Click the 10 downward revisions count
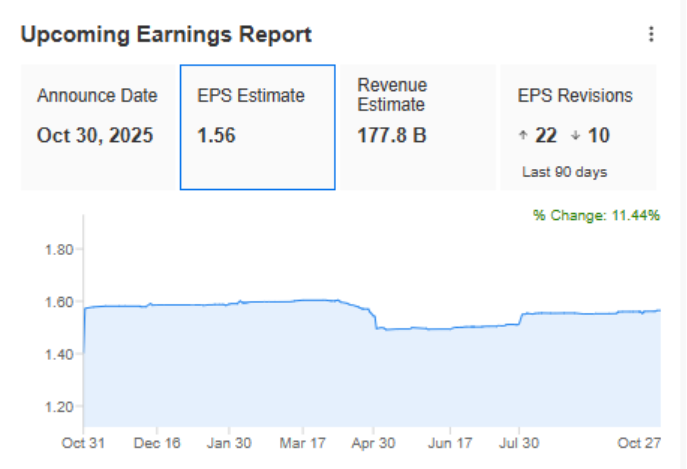 [598, 135]
